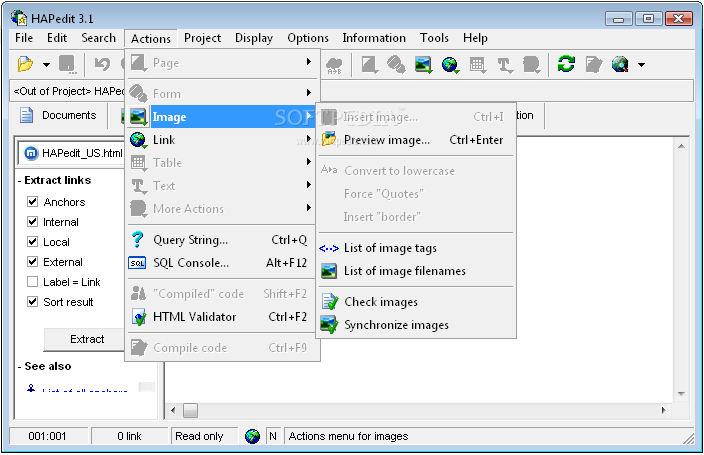The height and width of the screenshot is (455, 704).
Task: Choose List of image filenames
Action: coord(416,271)
